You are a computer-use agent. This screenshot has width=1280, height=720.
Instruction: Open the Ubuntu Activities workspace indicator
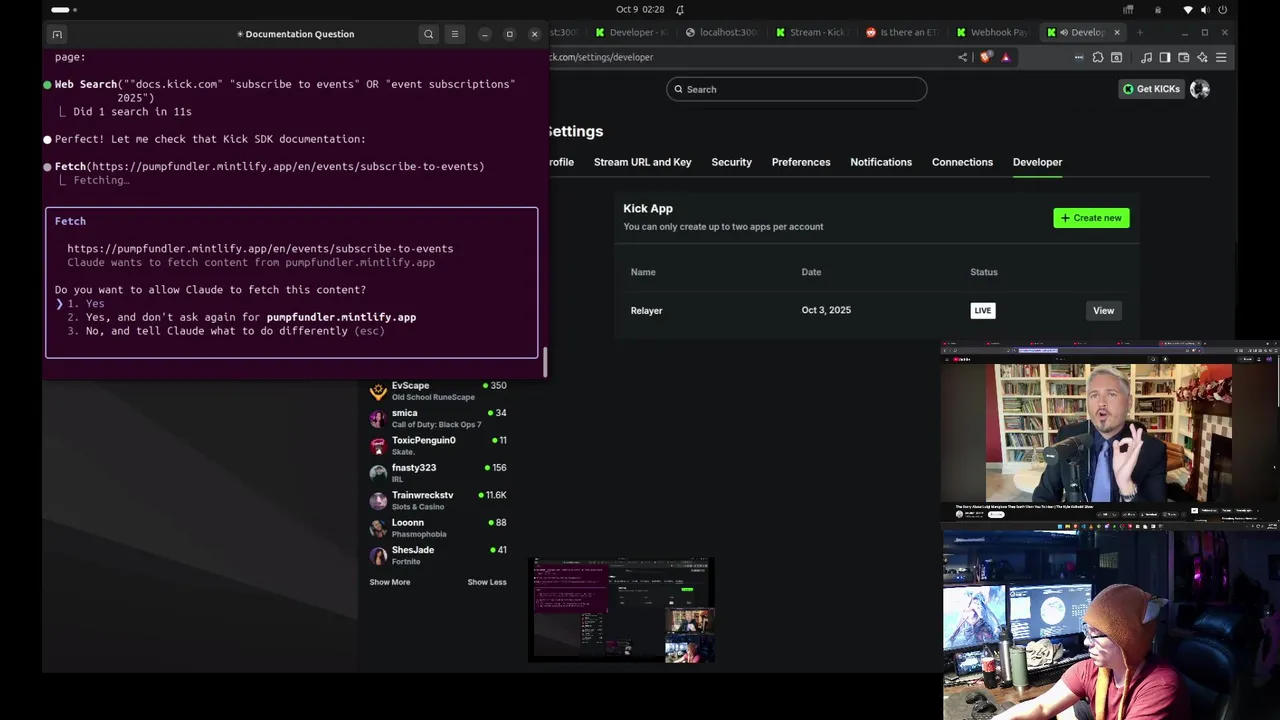point(64,10)
